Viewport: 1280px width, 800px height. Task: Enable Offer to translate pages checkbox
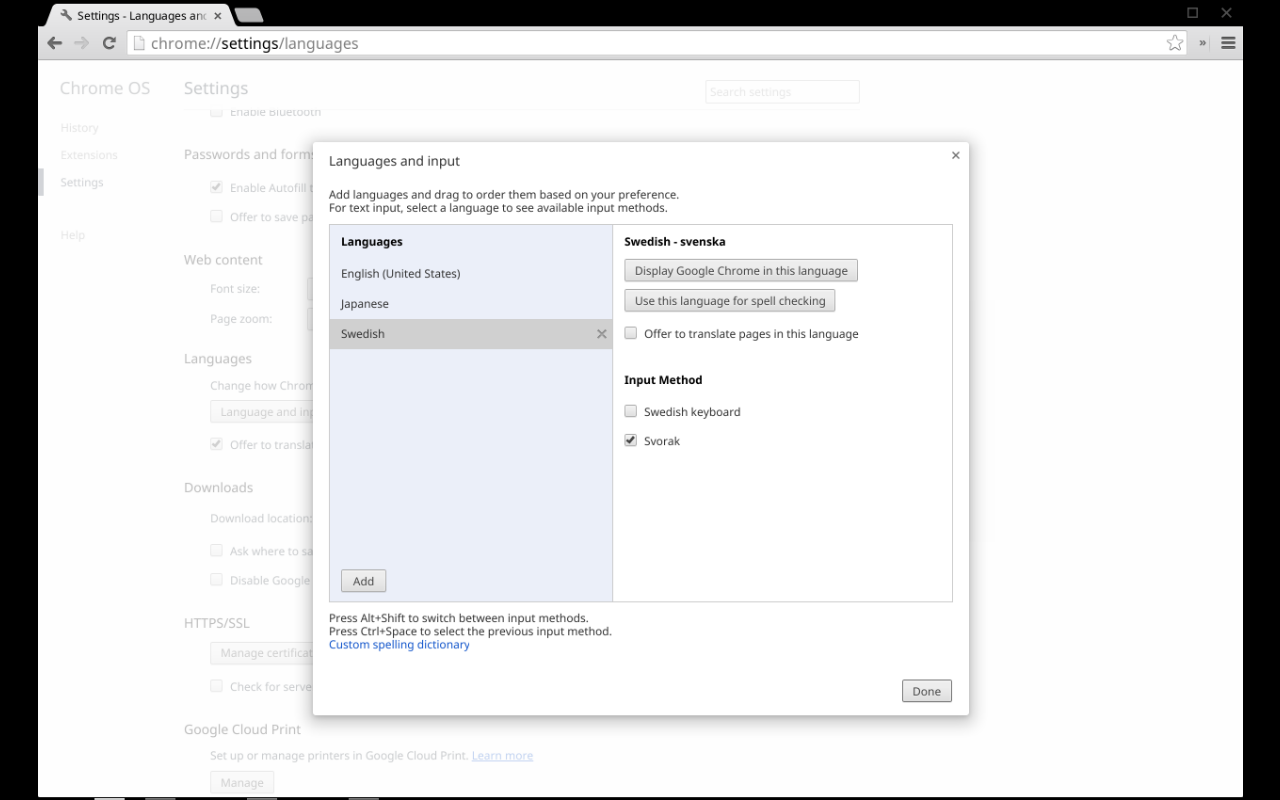point(631,333)
